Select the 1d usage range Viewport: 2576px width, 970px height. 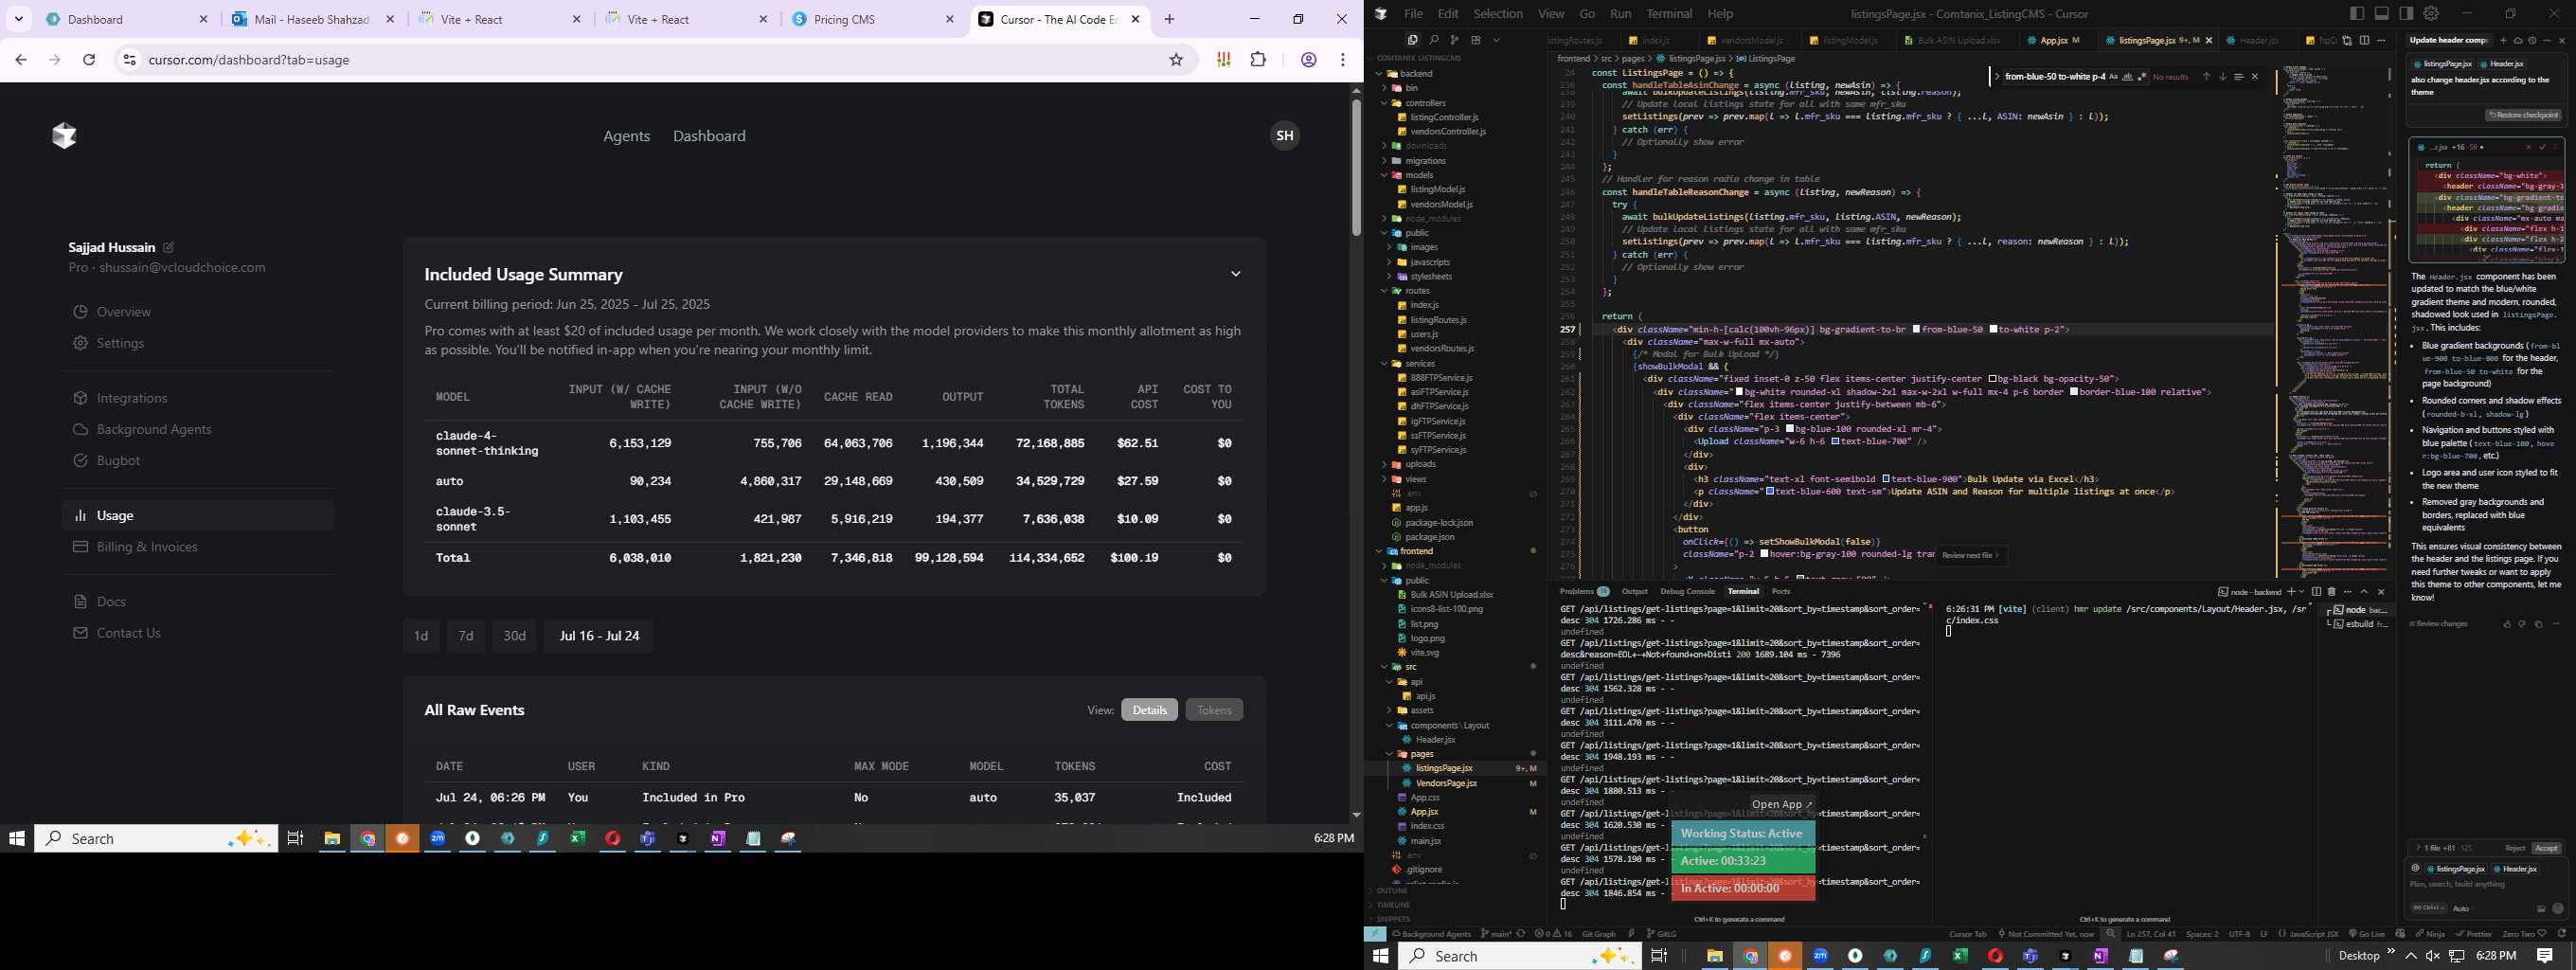[421, 636]
